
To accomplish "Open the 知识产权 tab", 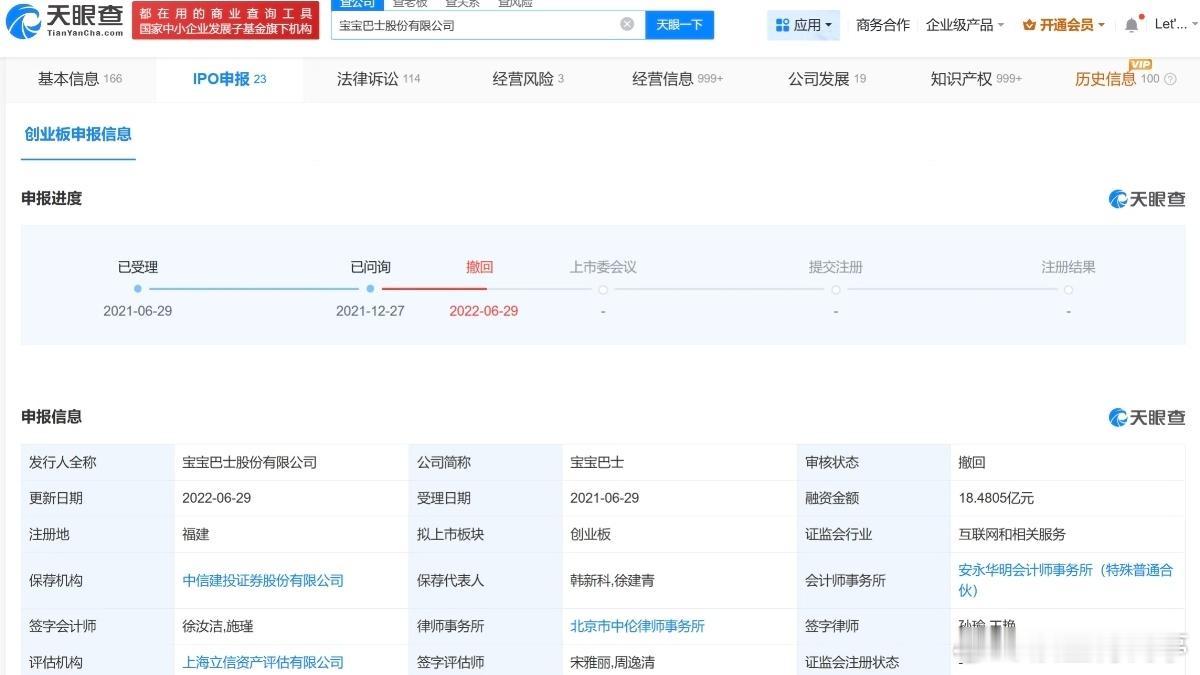I will (x=975, y=79).
